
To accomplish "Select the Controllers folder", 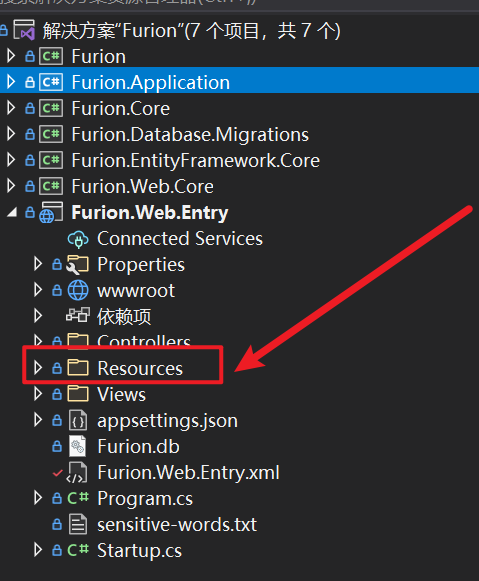I will (144, 341).
